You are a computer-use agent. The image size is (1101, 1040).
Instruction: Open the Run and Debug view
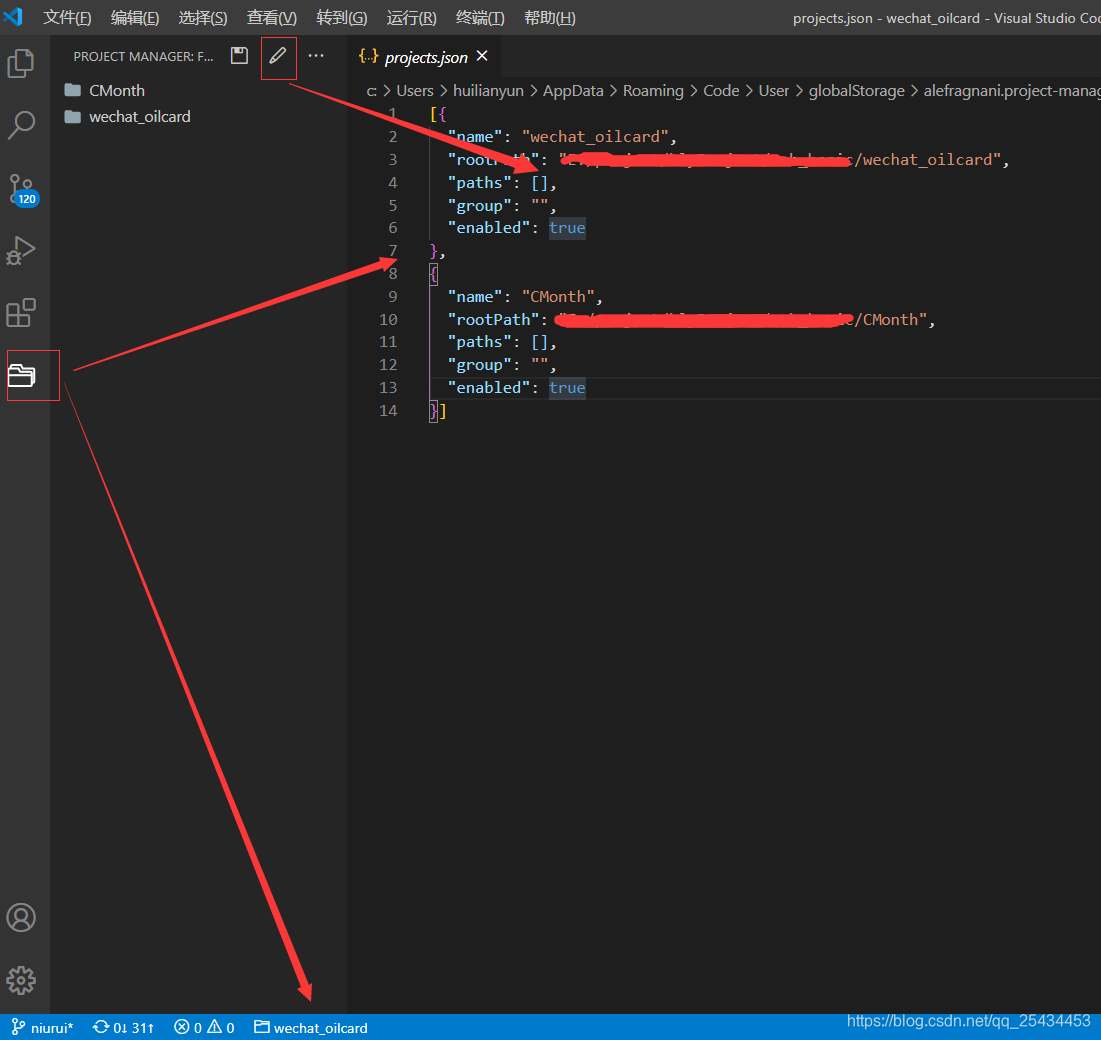click(22, 251)
